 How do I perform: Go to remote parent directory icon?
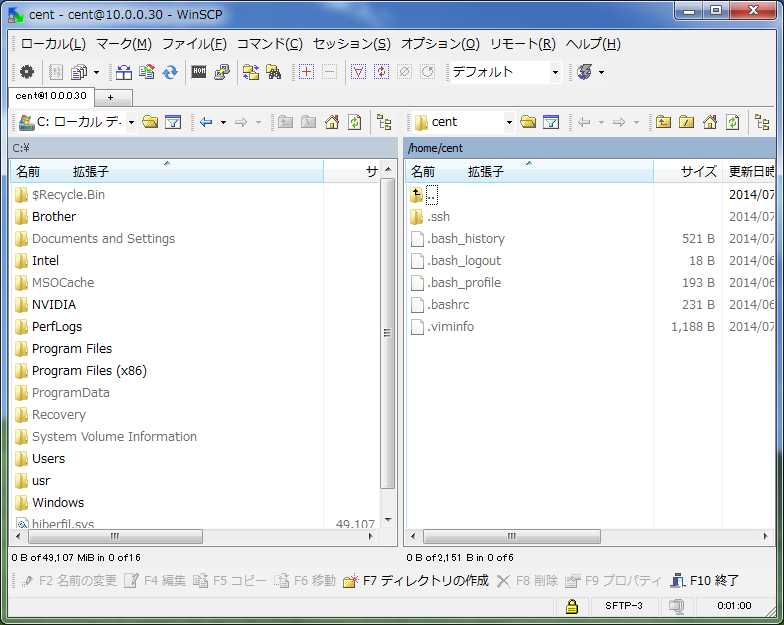[x=664, y=122]
